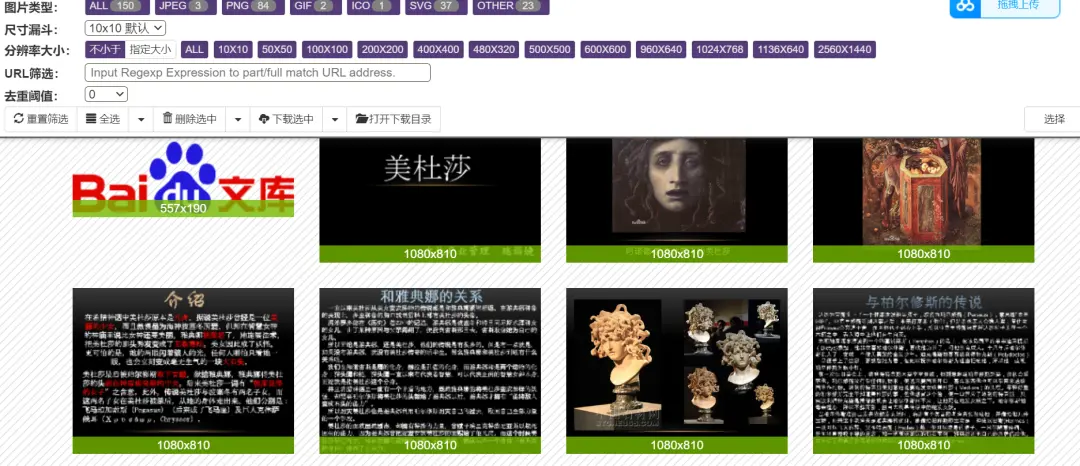Select the 不小于 resolution mode
The height and width of the screenshot is (466, 1080).
click(105, 50)
